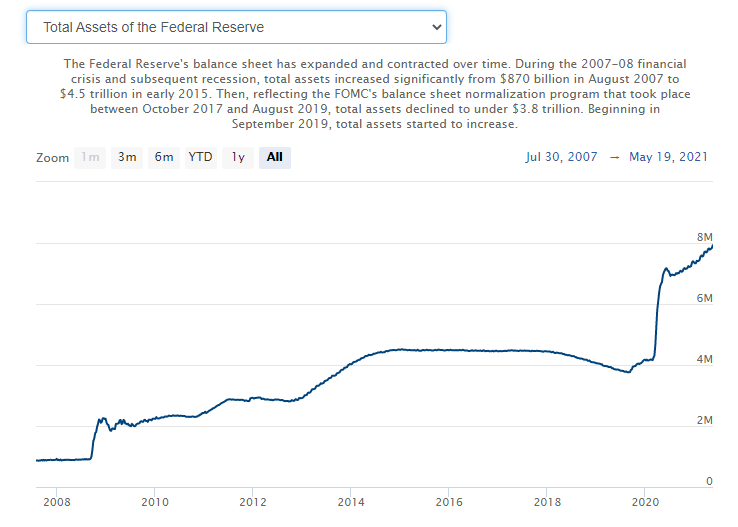738x527 pixels.
Task: Click the 2020 x-axis year label
Action: tap(645, 501)
